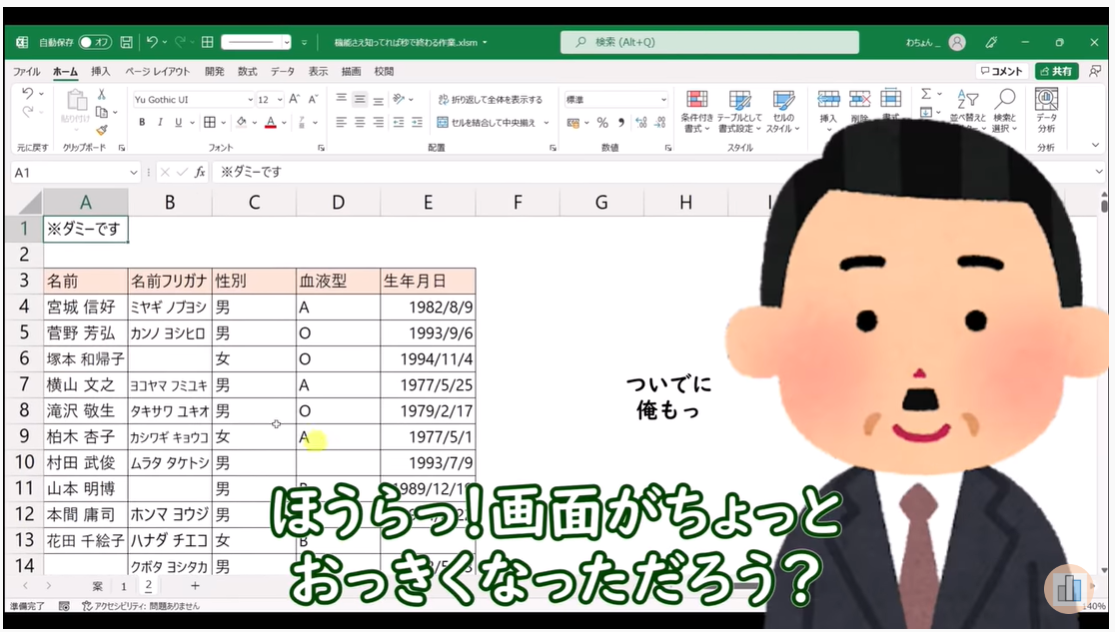This screenshot has height=632, width=1115.
Task: Expand the Yu Gothic UI font dropdown
Action: [x=250, y=100]
